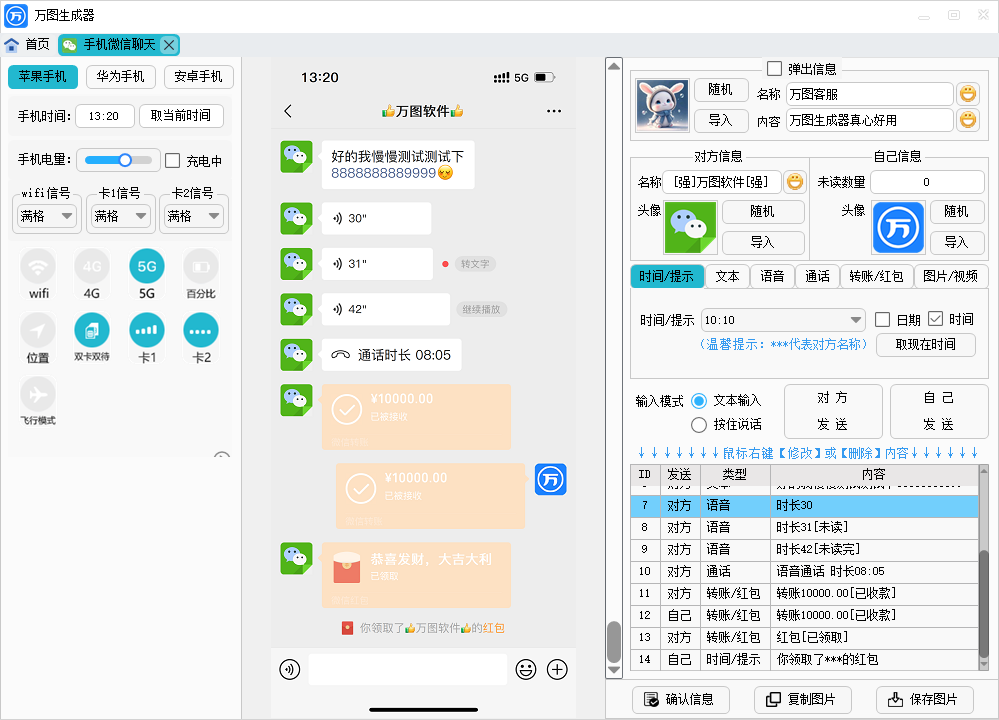This screenshot has height=720, width=999.
Task: Open emoji picker for 弹出信息 内容 field
Action: (968, 120)
